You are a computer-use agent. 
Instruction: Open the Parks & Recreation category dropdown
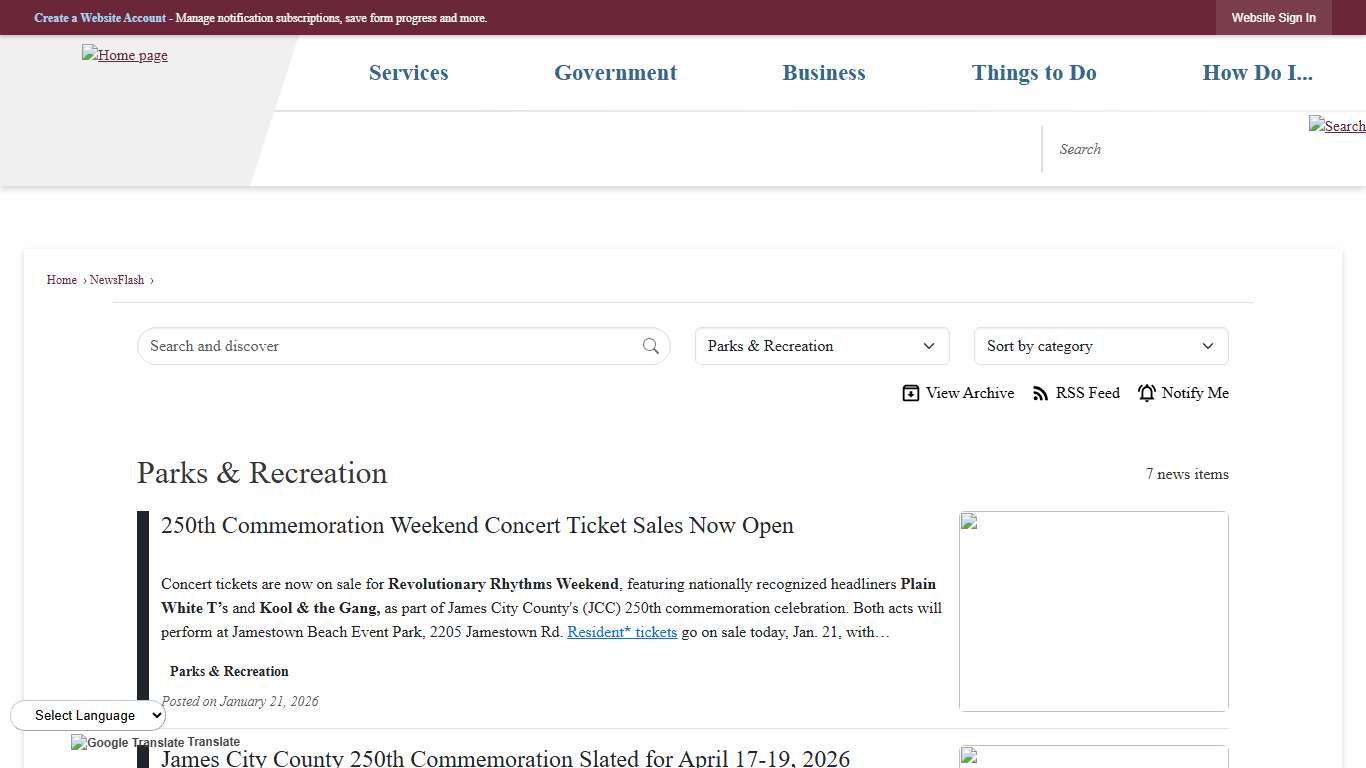(x=821, y=346)
